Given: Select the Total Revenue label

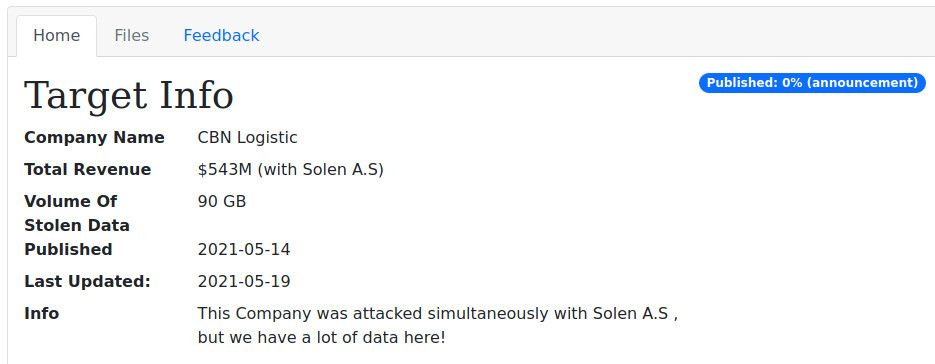Looking at the screenshot, I should pyautogui.click(x=88, y=169).
